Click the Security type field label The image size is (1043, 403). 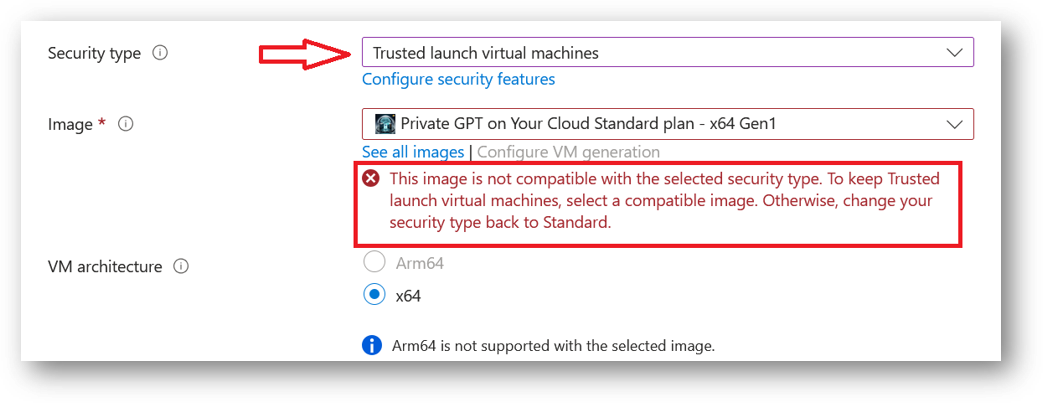[94, 53]
